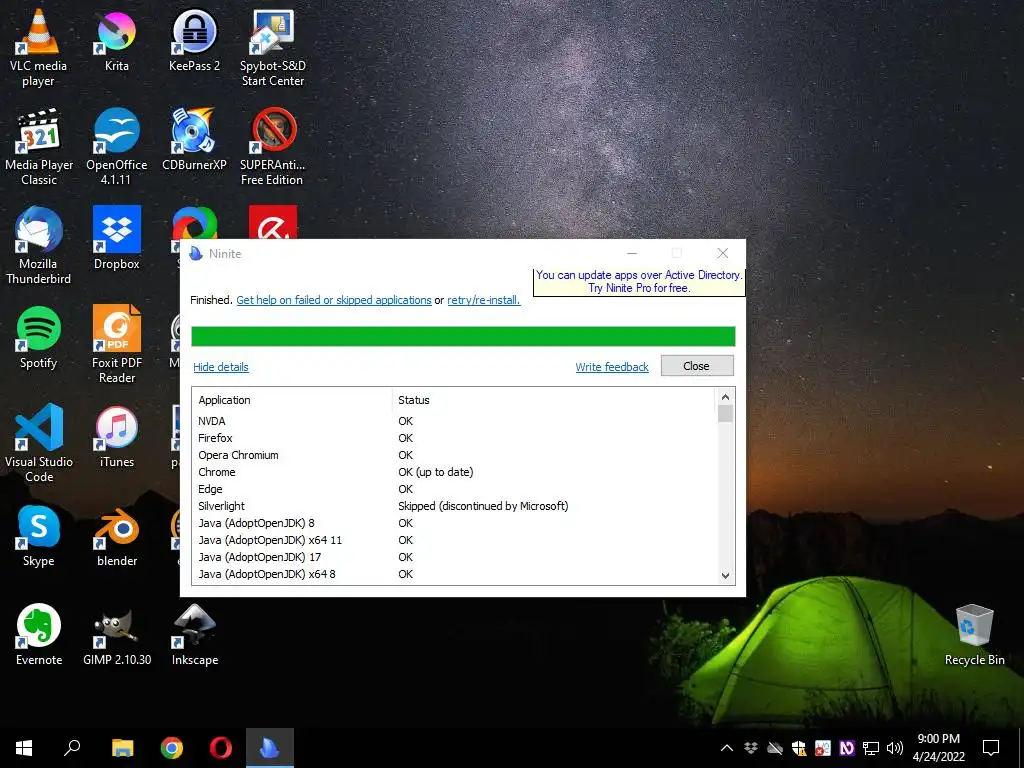Click the retry/re-install link
The height and width of the screenshot is (768, 1024).
pyautogui.click(x=483, y=300)
